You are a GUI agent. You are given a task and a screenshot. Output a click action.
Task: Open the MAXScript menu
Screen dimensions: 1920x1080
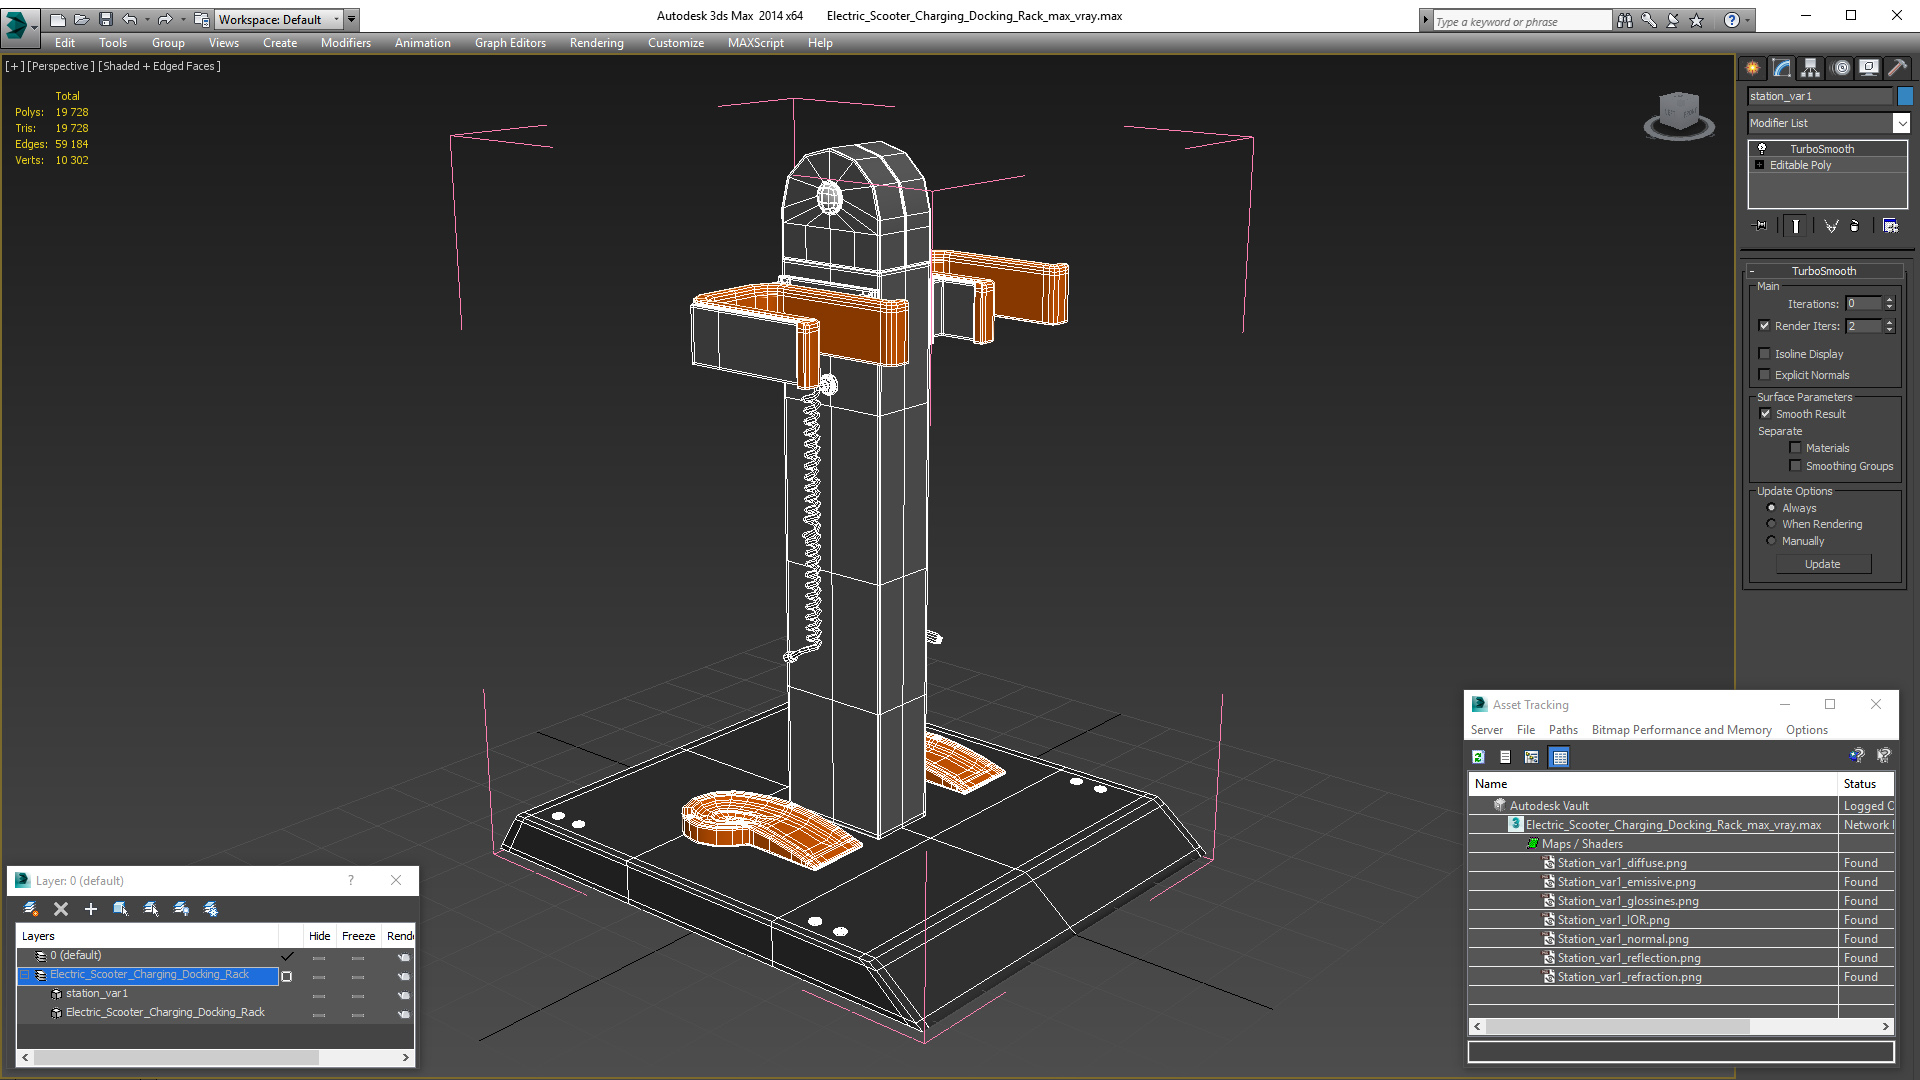756,43
